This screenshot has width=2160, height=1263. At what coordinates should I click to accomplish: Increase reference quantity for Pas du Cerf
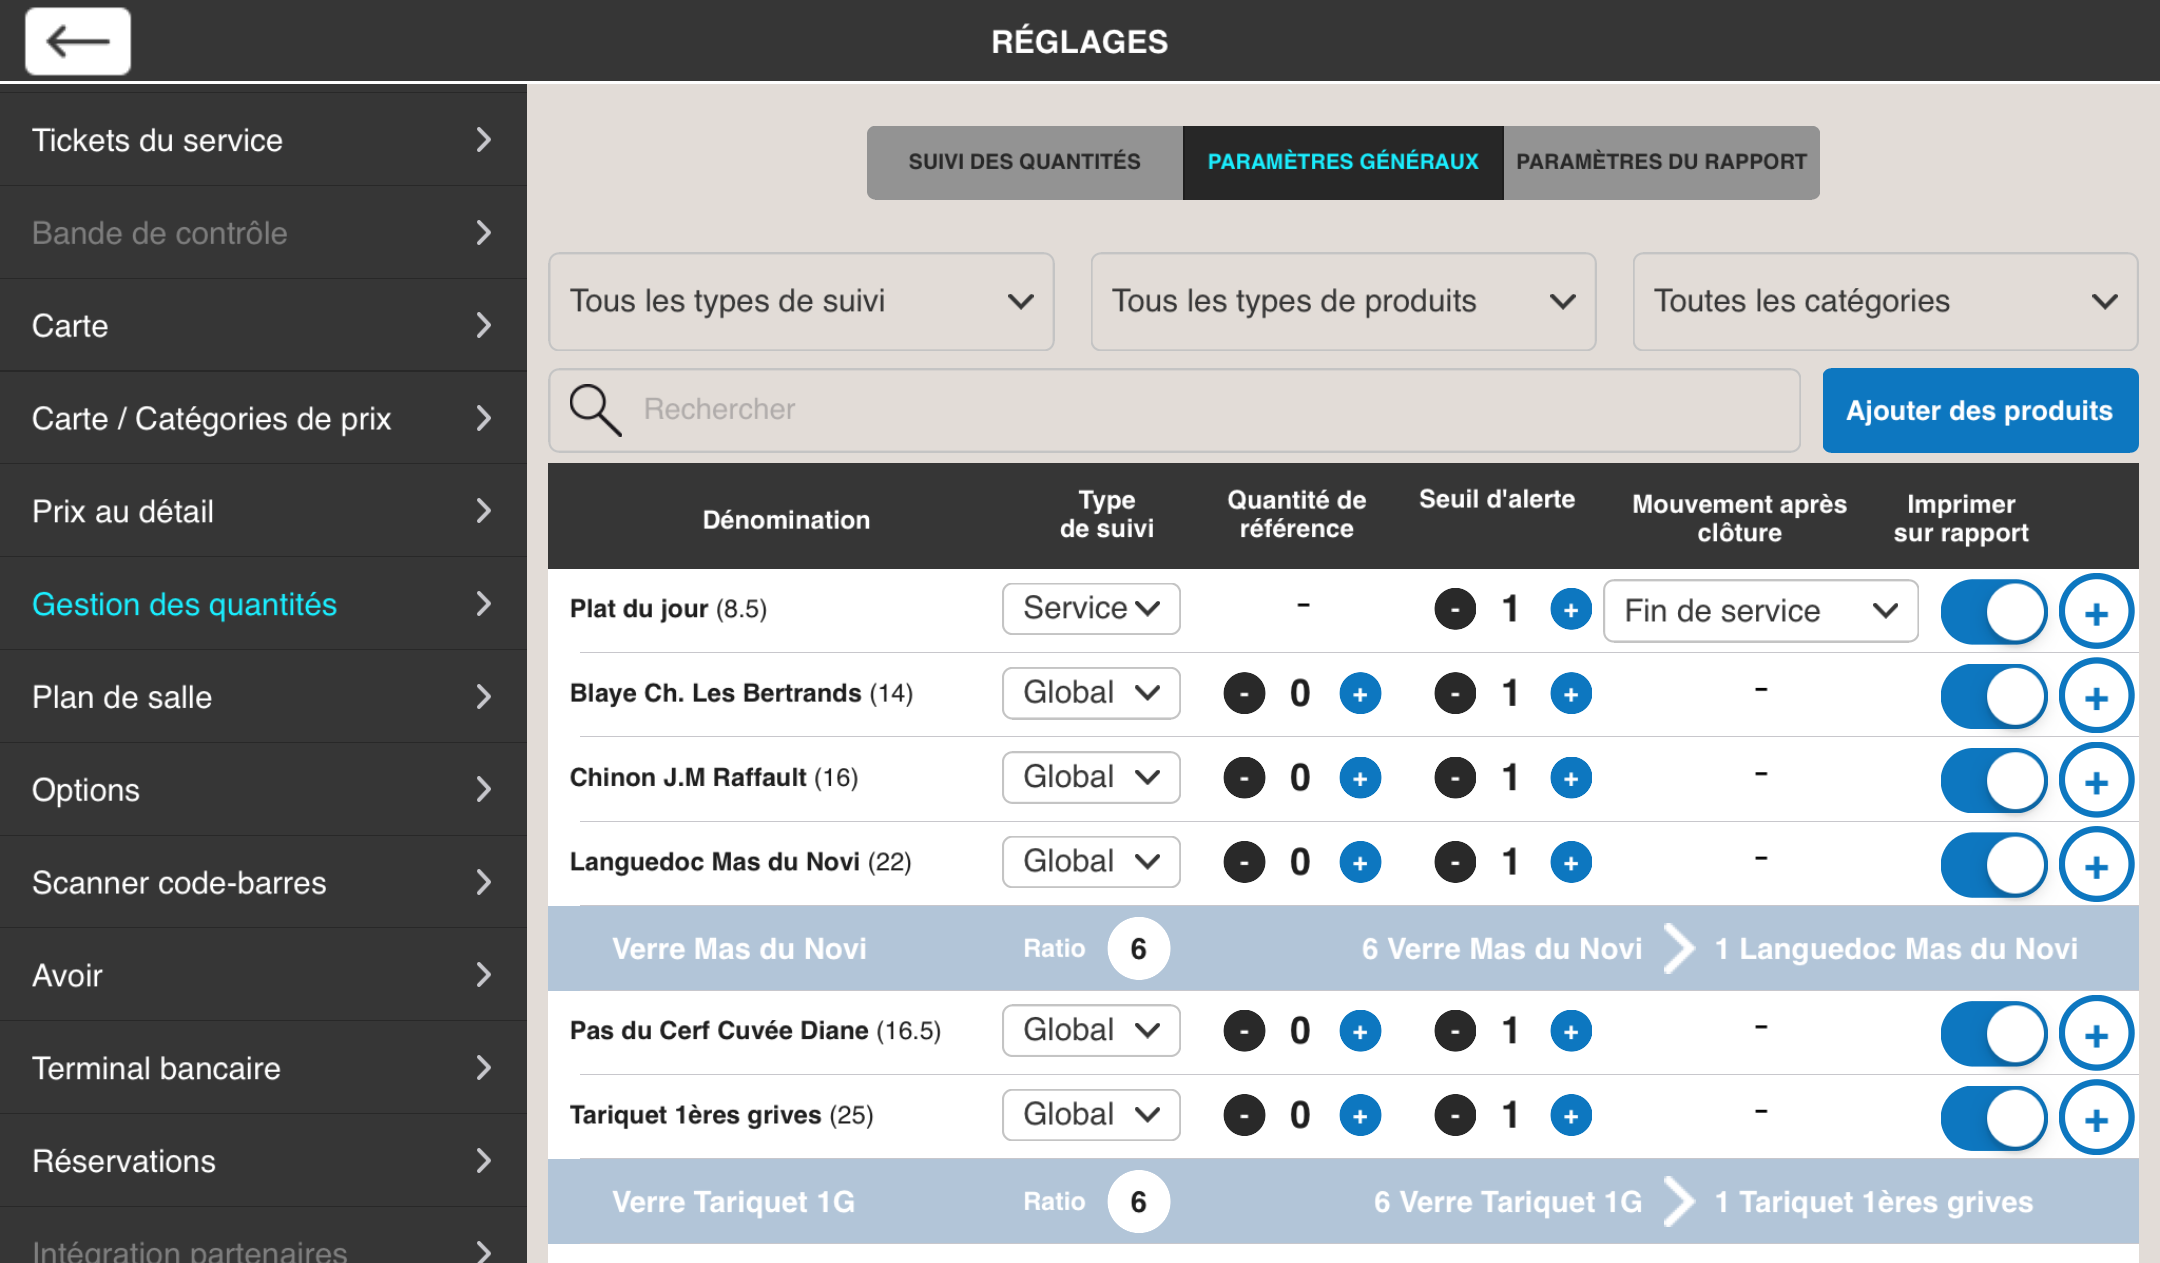[x=1360, y=1031]
